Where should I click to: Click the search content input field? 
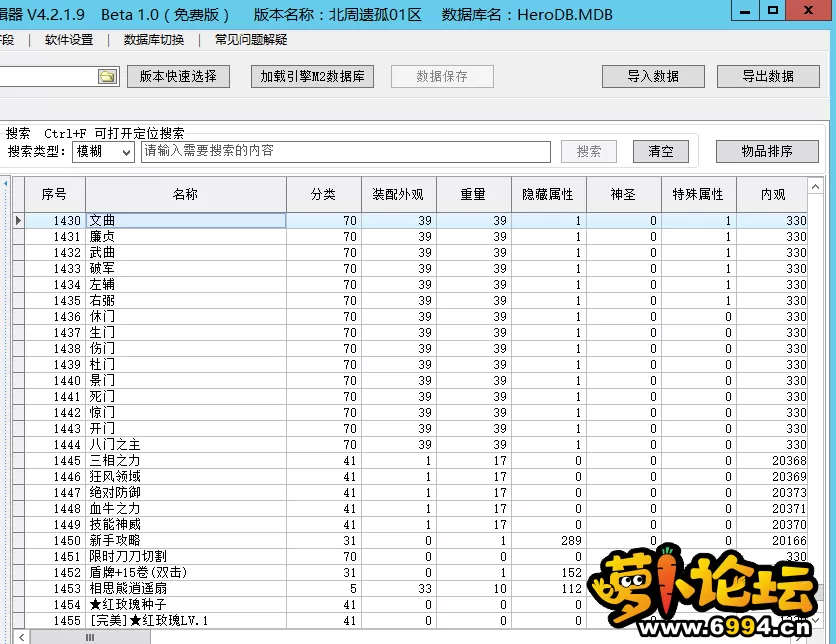click(346, 151)
